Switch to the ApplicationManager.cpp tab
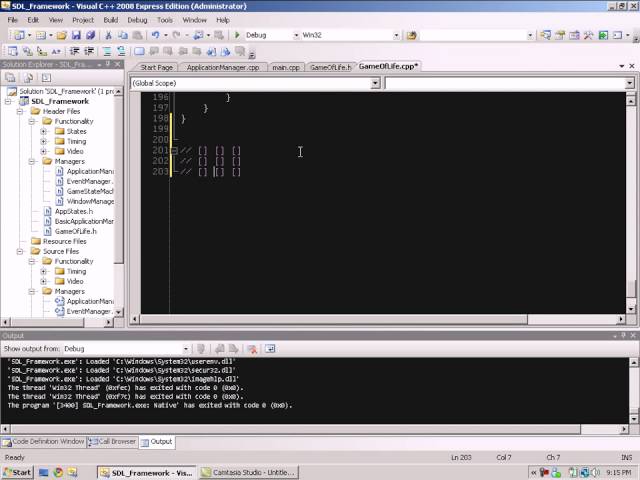This screenshot has width=640, height=480. point(223,67)
